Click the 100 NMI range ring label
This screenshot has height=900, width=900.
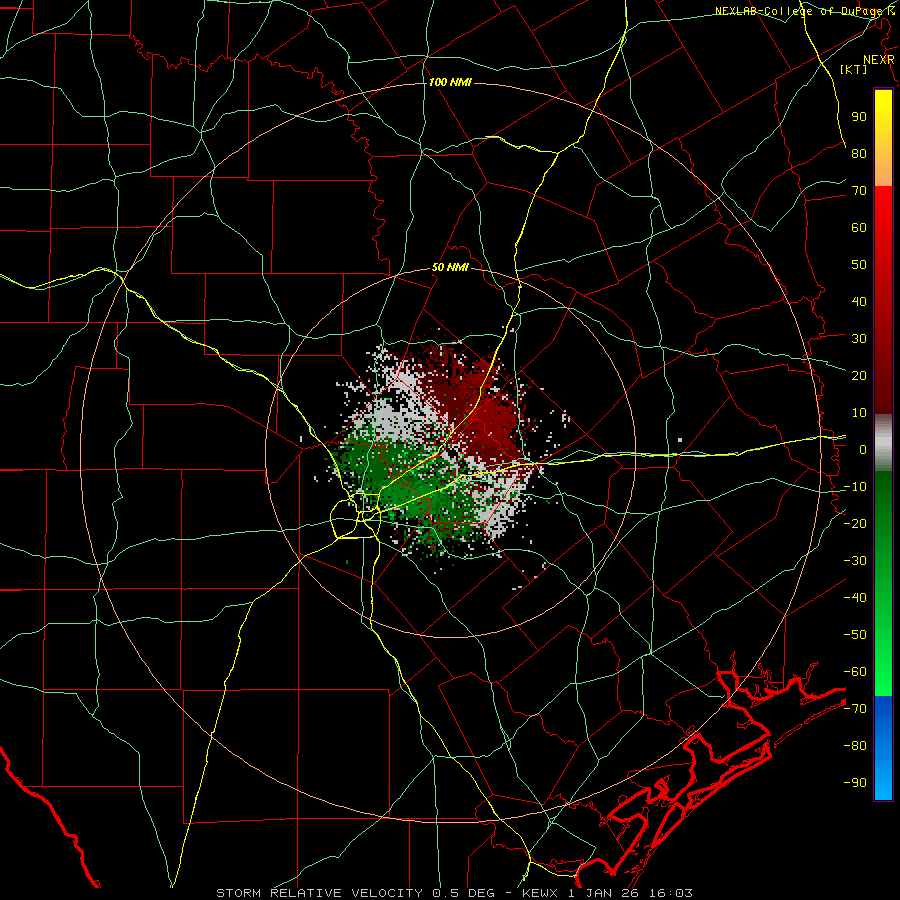tap(450, 83)
